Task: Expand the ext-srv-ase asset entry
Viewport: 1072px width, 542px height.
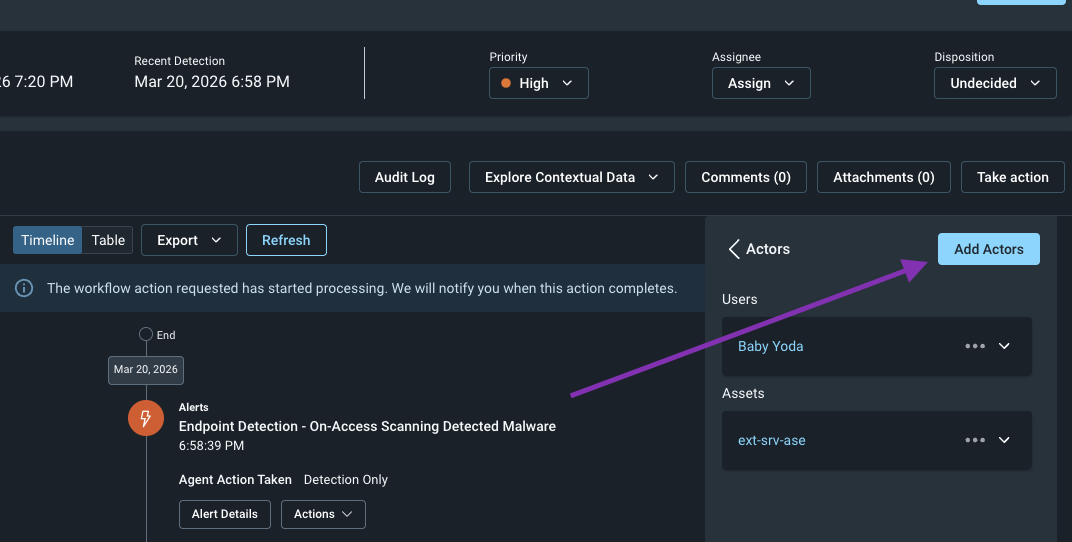Action: (x=1005, y=440)
